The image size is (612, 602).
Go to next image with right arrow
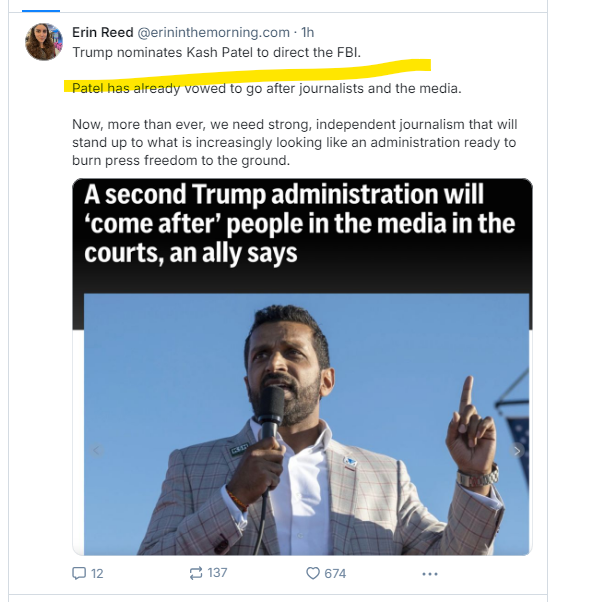(x=517, y=451)
